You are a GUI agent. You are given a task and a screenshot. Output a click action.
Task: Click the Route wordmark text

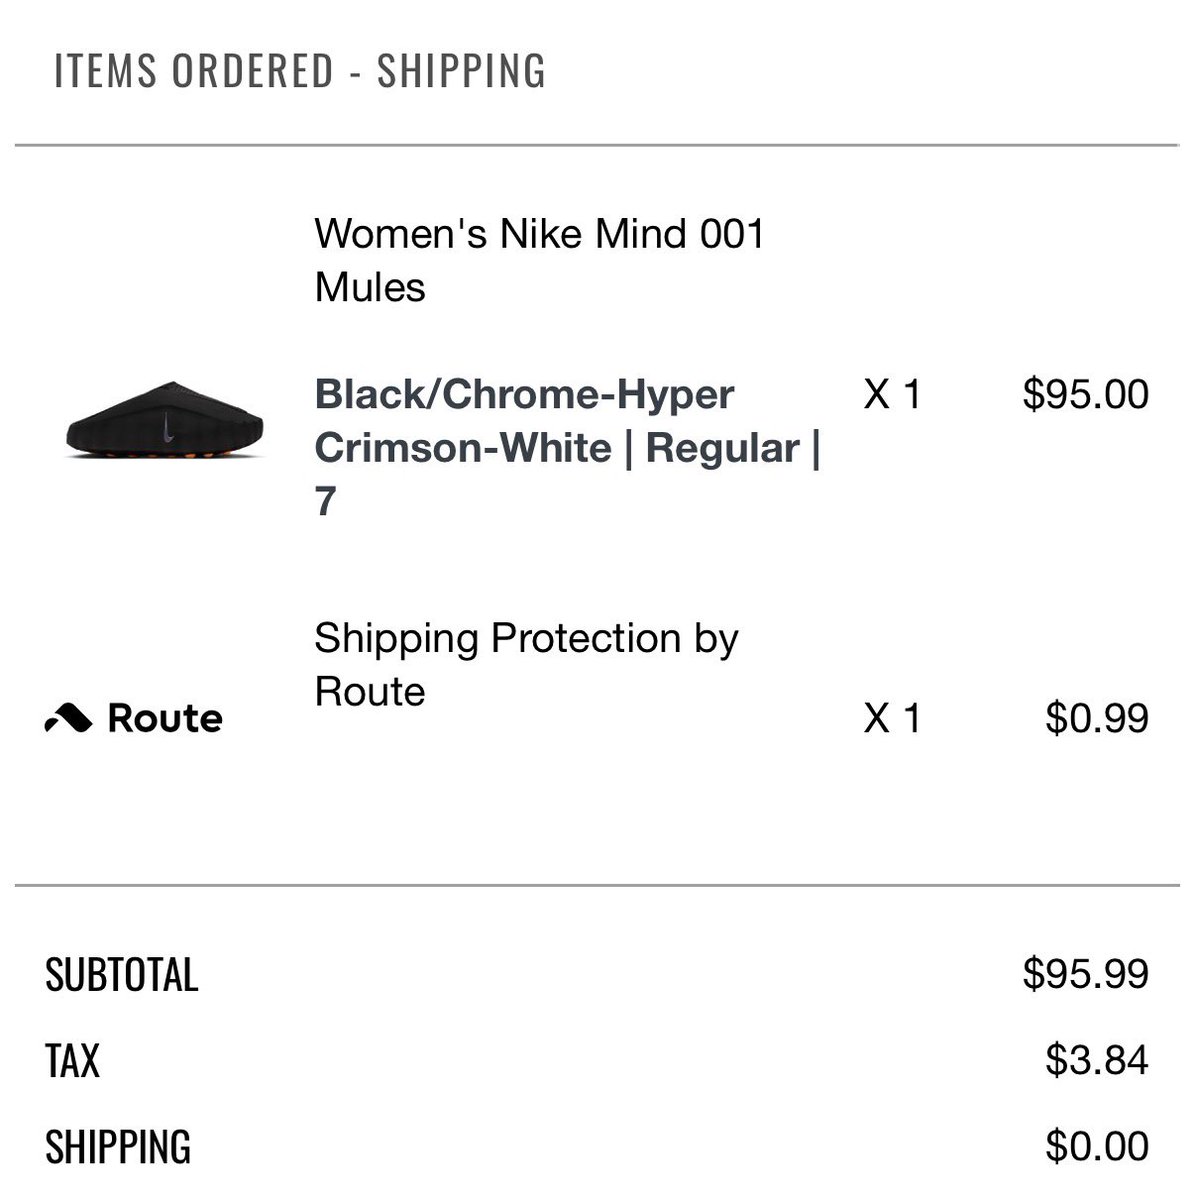165,718
